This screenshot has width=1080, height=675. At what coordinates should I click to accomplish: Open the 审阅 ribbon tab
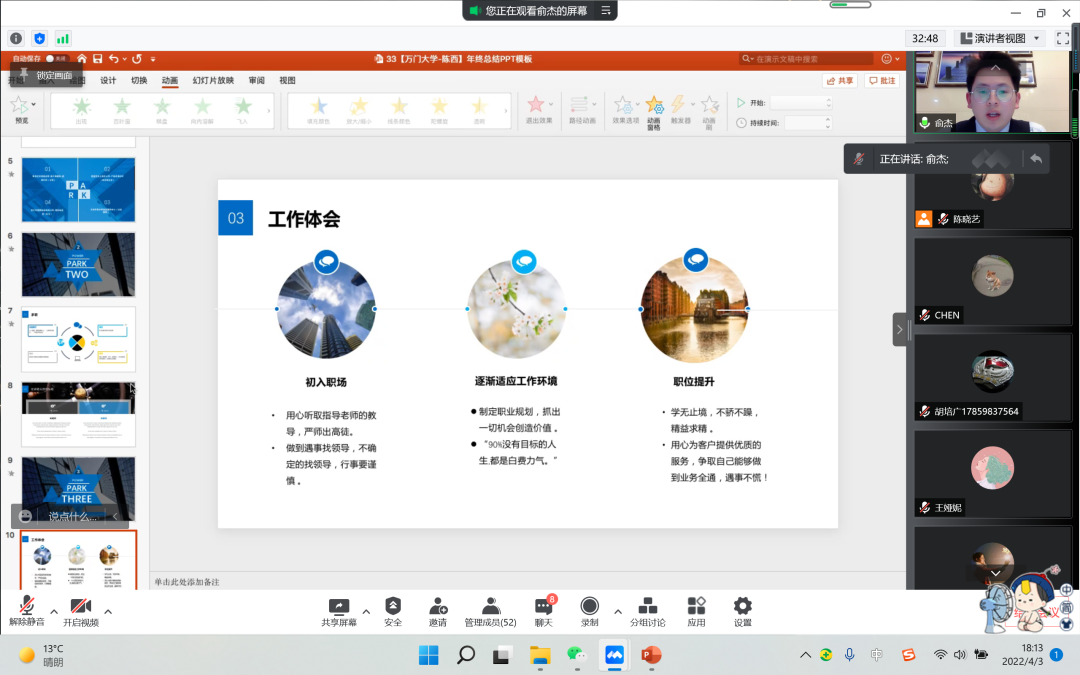pyautogui.click(x=257, y=80)
